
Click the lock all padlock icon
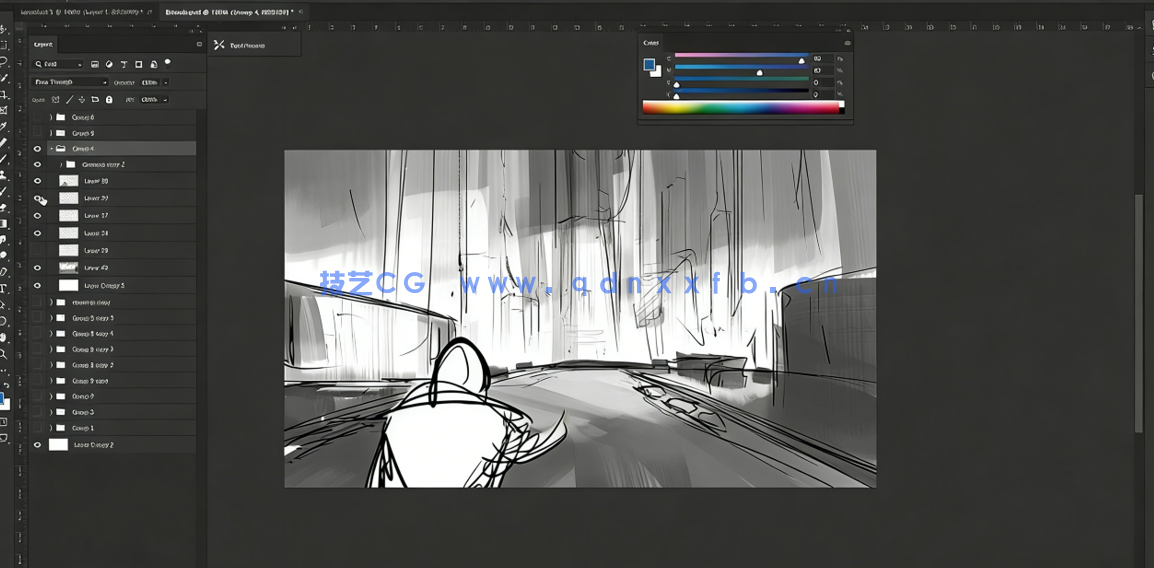(109, 99)
